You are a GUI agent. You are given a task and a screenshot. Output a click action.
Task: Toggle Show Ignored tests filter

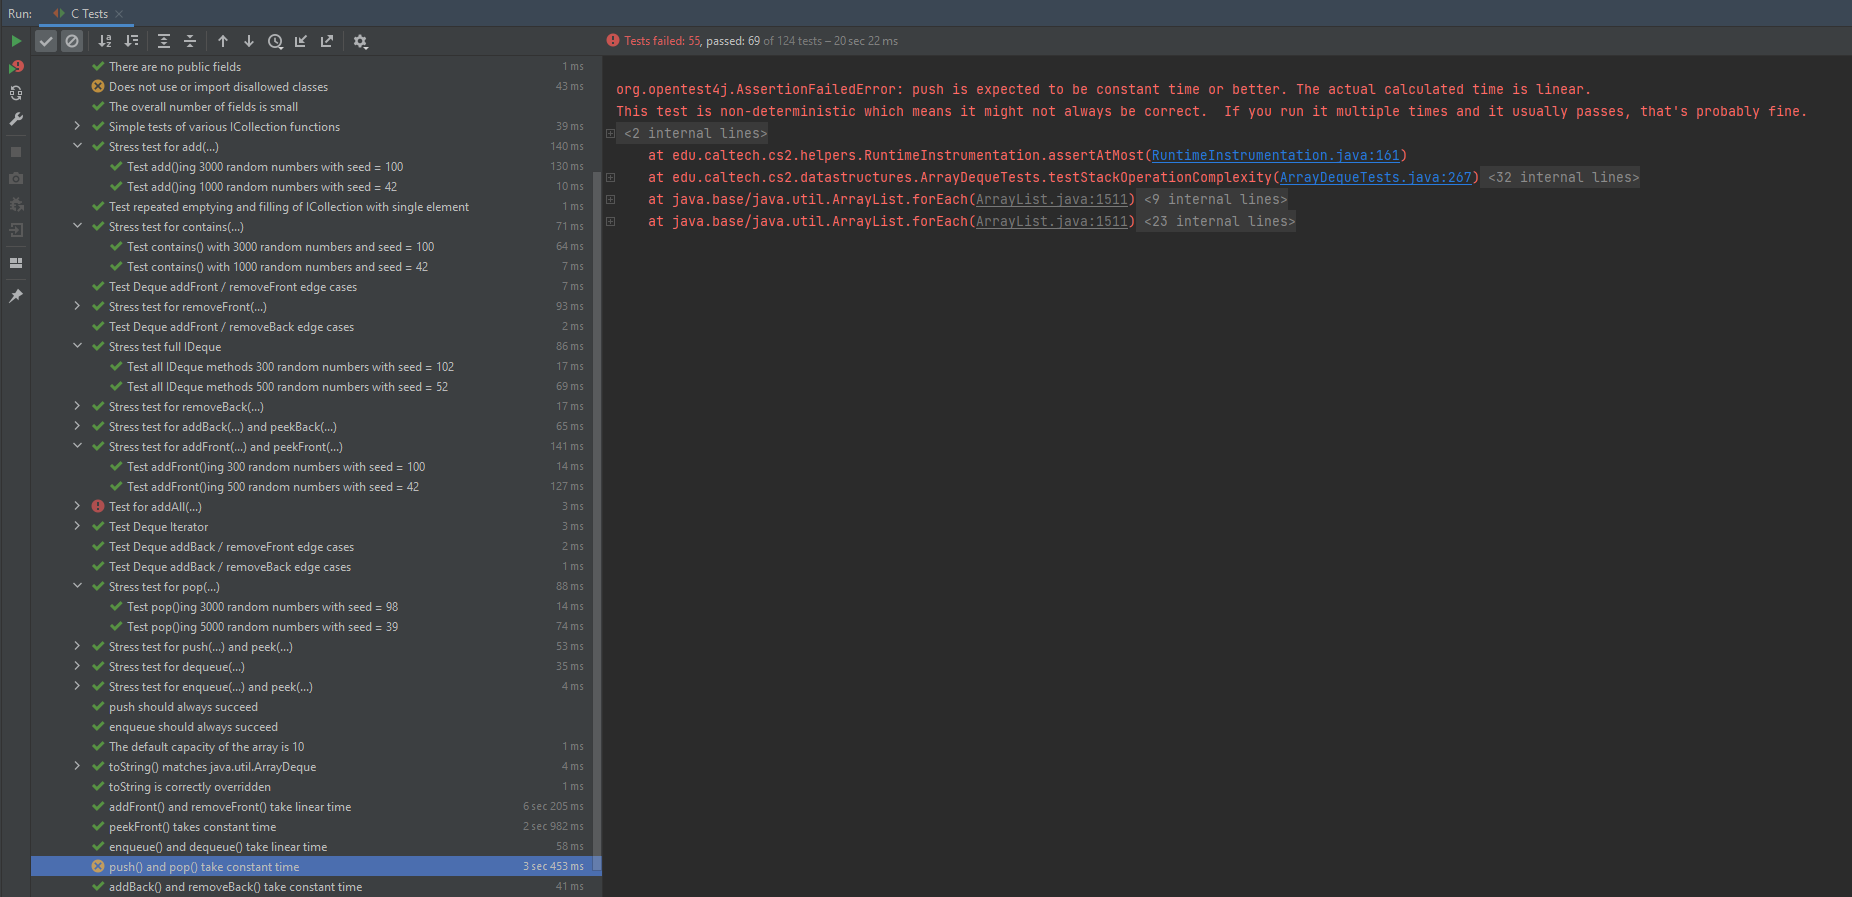tap(72, 41)
